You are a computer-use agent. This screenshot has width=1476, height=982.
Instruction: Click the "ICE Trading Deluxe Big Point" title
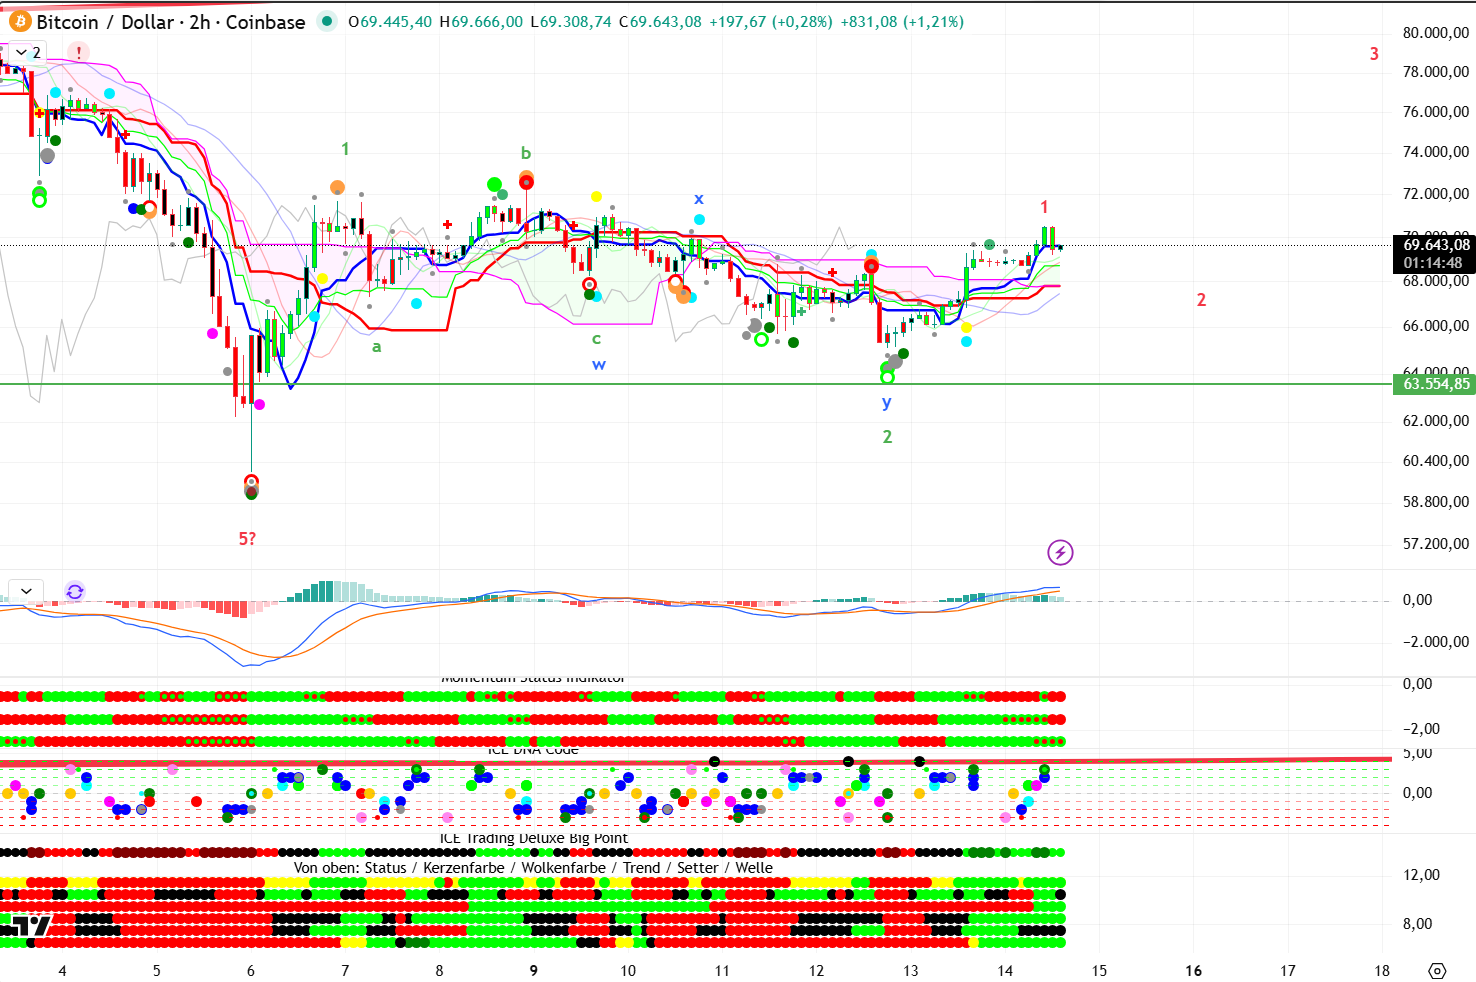pos(533,838)
